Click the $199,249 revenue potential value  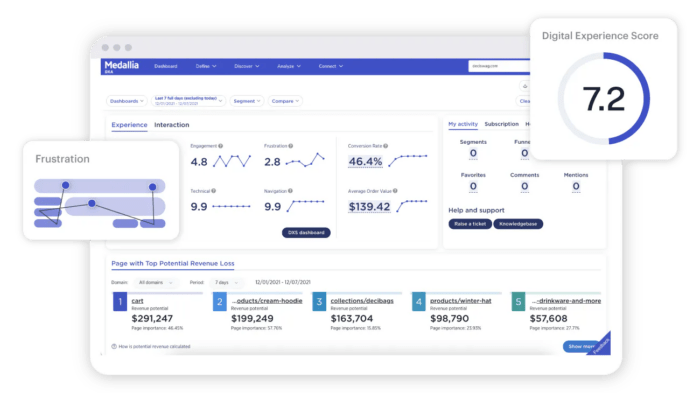coord(252,319)
